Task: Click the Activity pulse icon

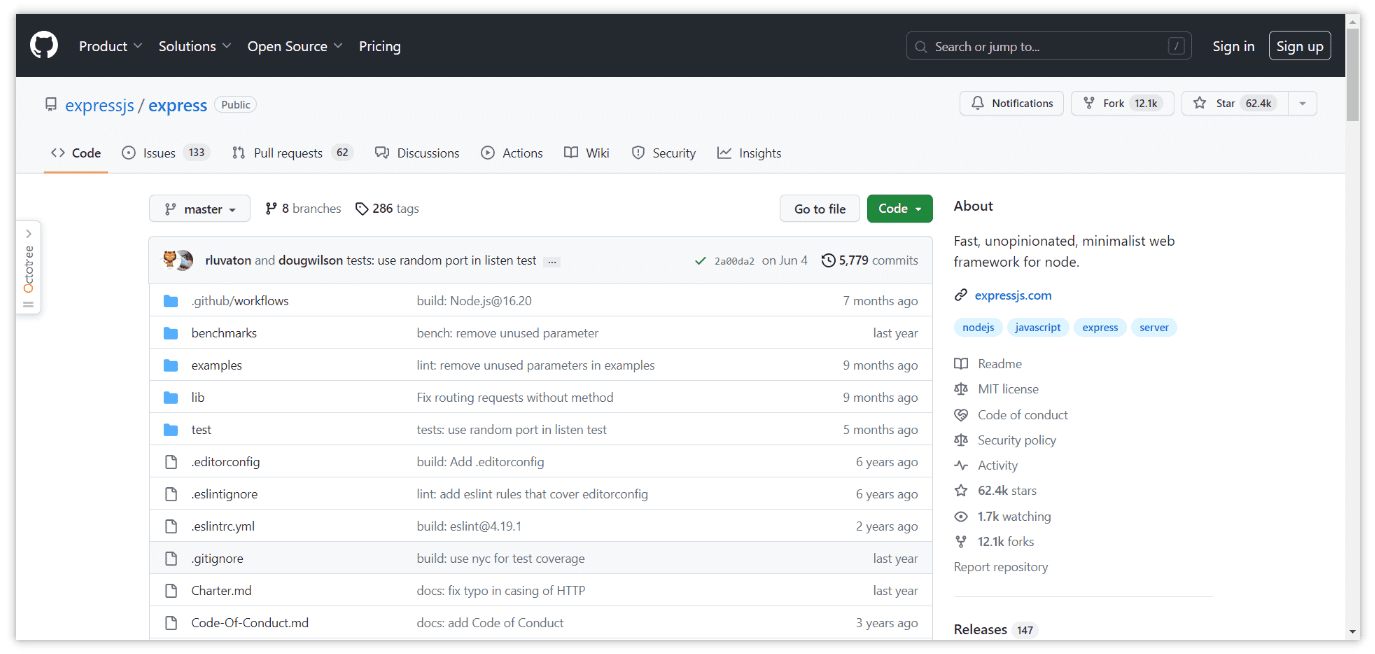Action: click(961, 465)
